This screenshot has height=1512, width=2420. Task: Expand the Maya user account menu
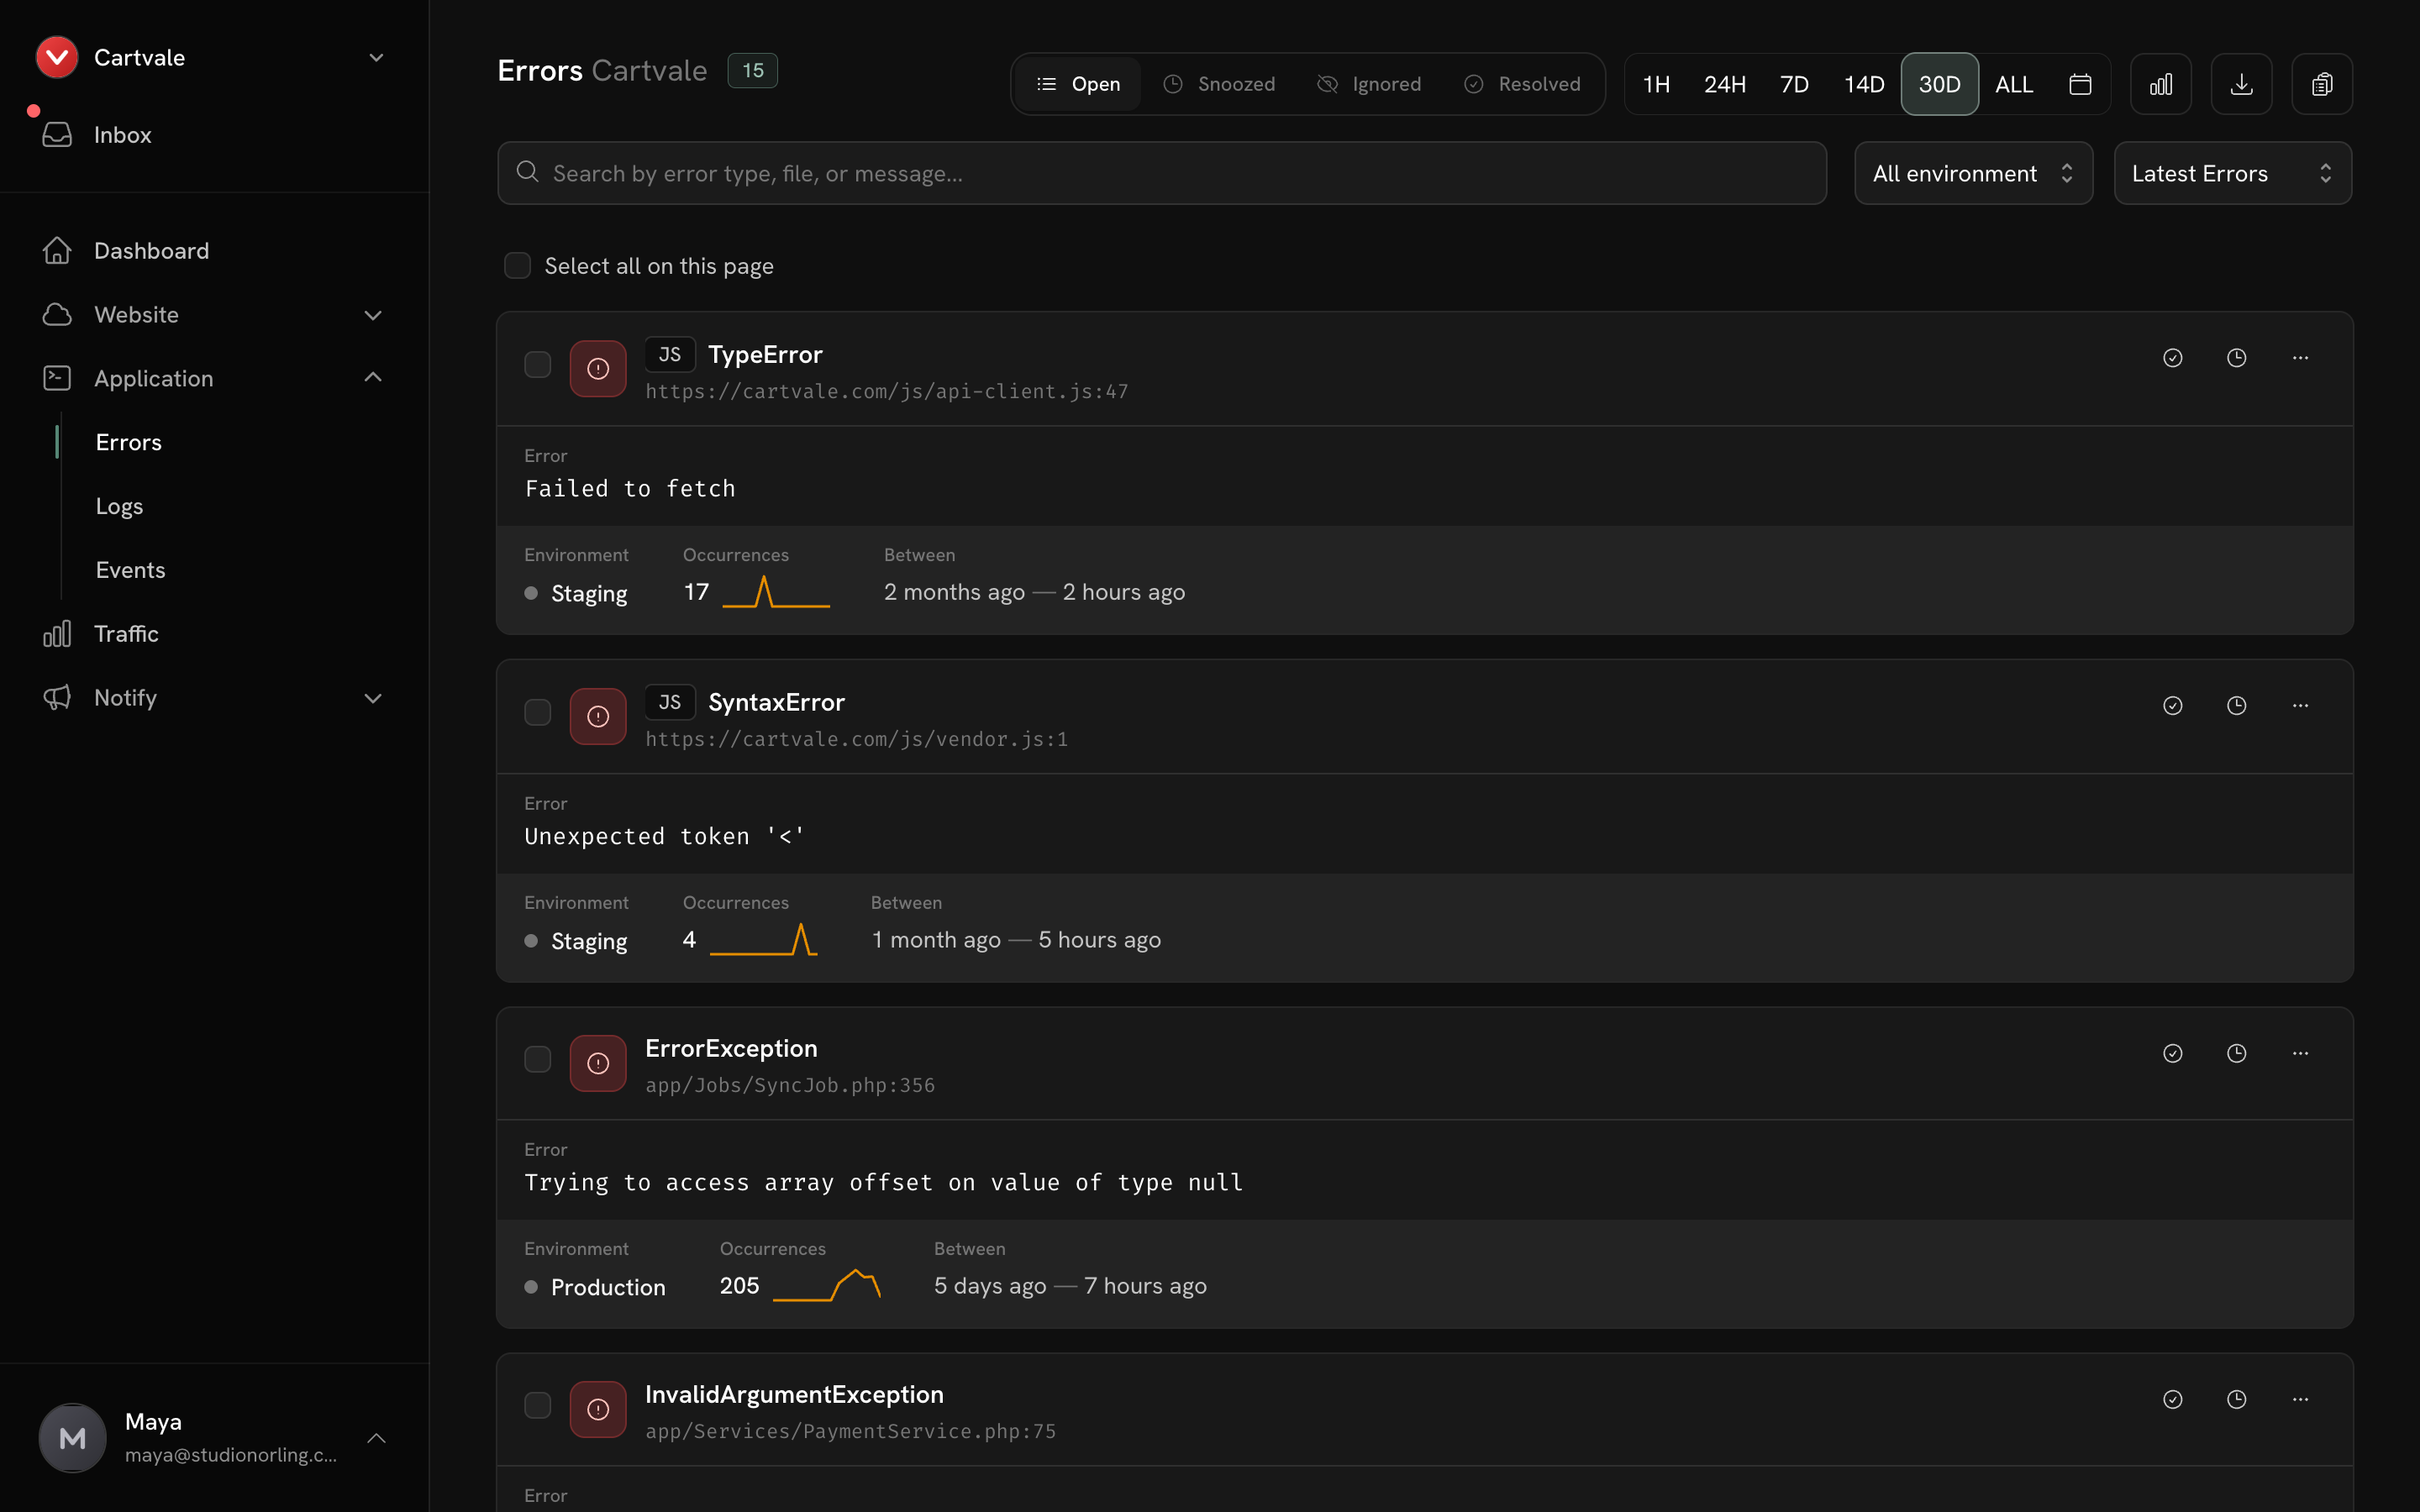point(376,1438)
